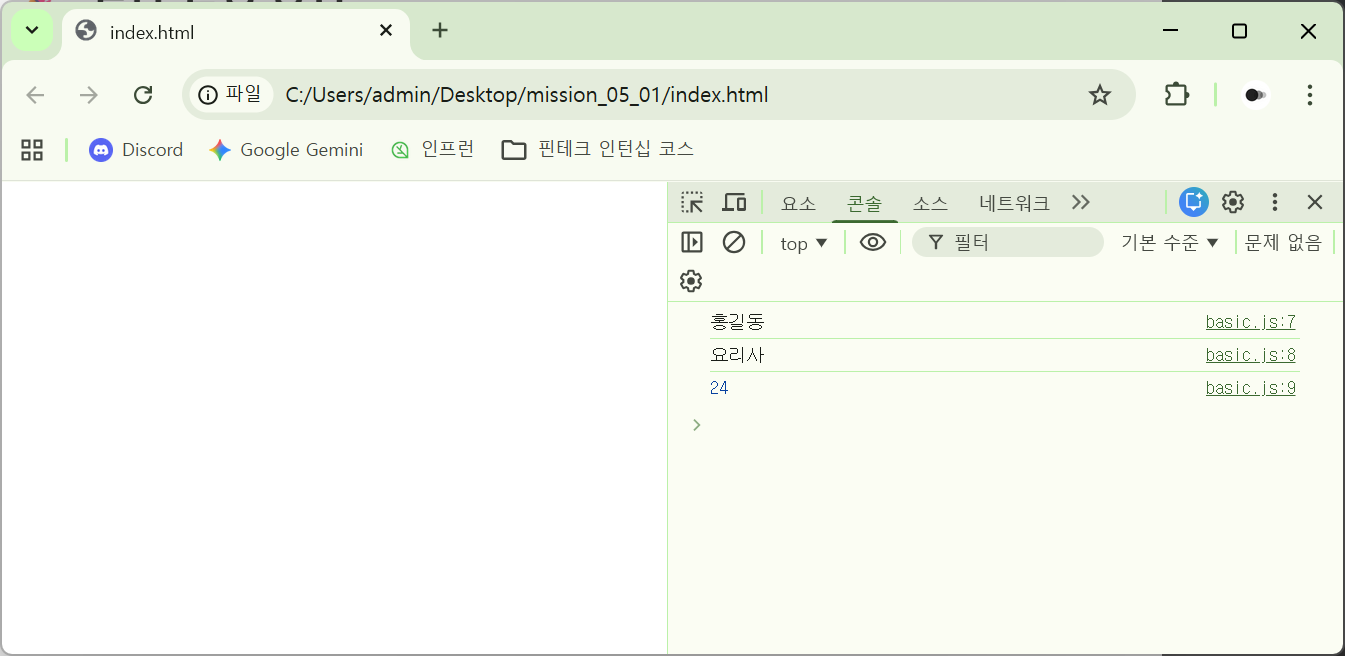Open the DevTools three-dot customize menu
Image resolution: width=1345 pixels, height=656 pixels.
tap(1274, 202)
